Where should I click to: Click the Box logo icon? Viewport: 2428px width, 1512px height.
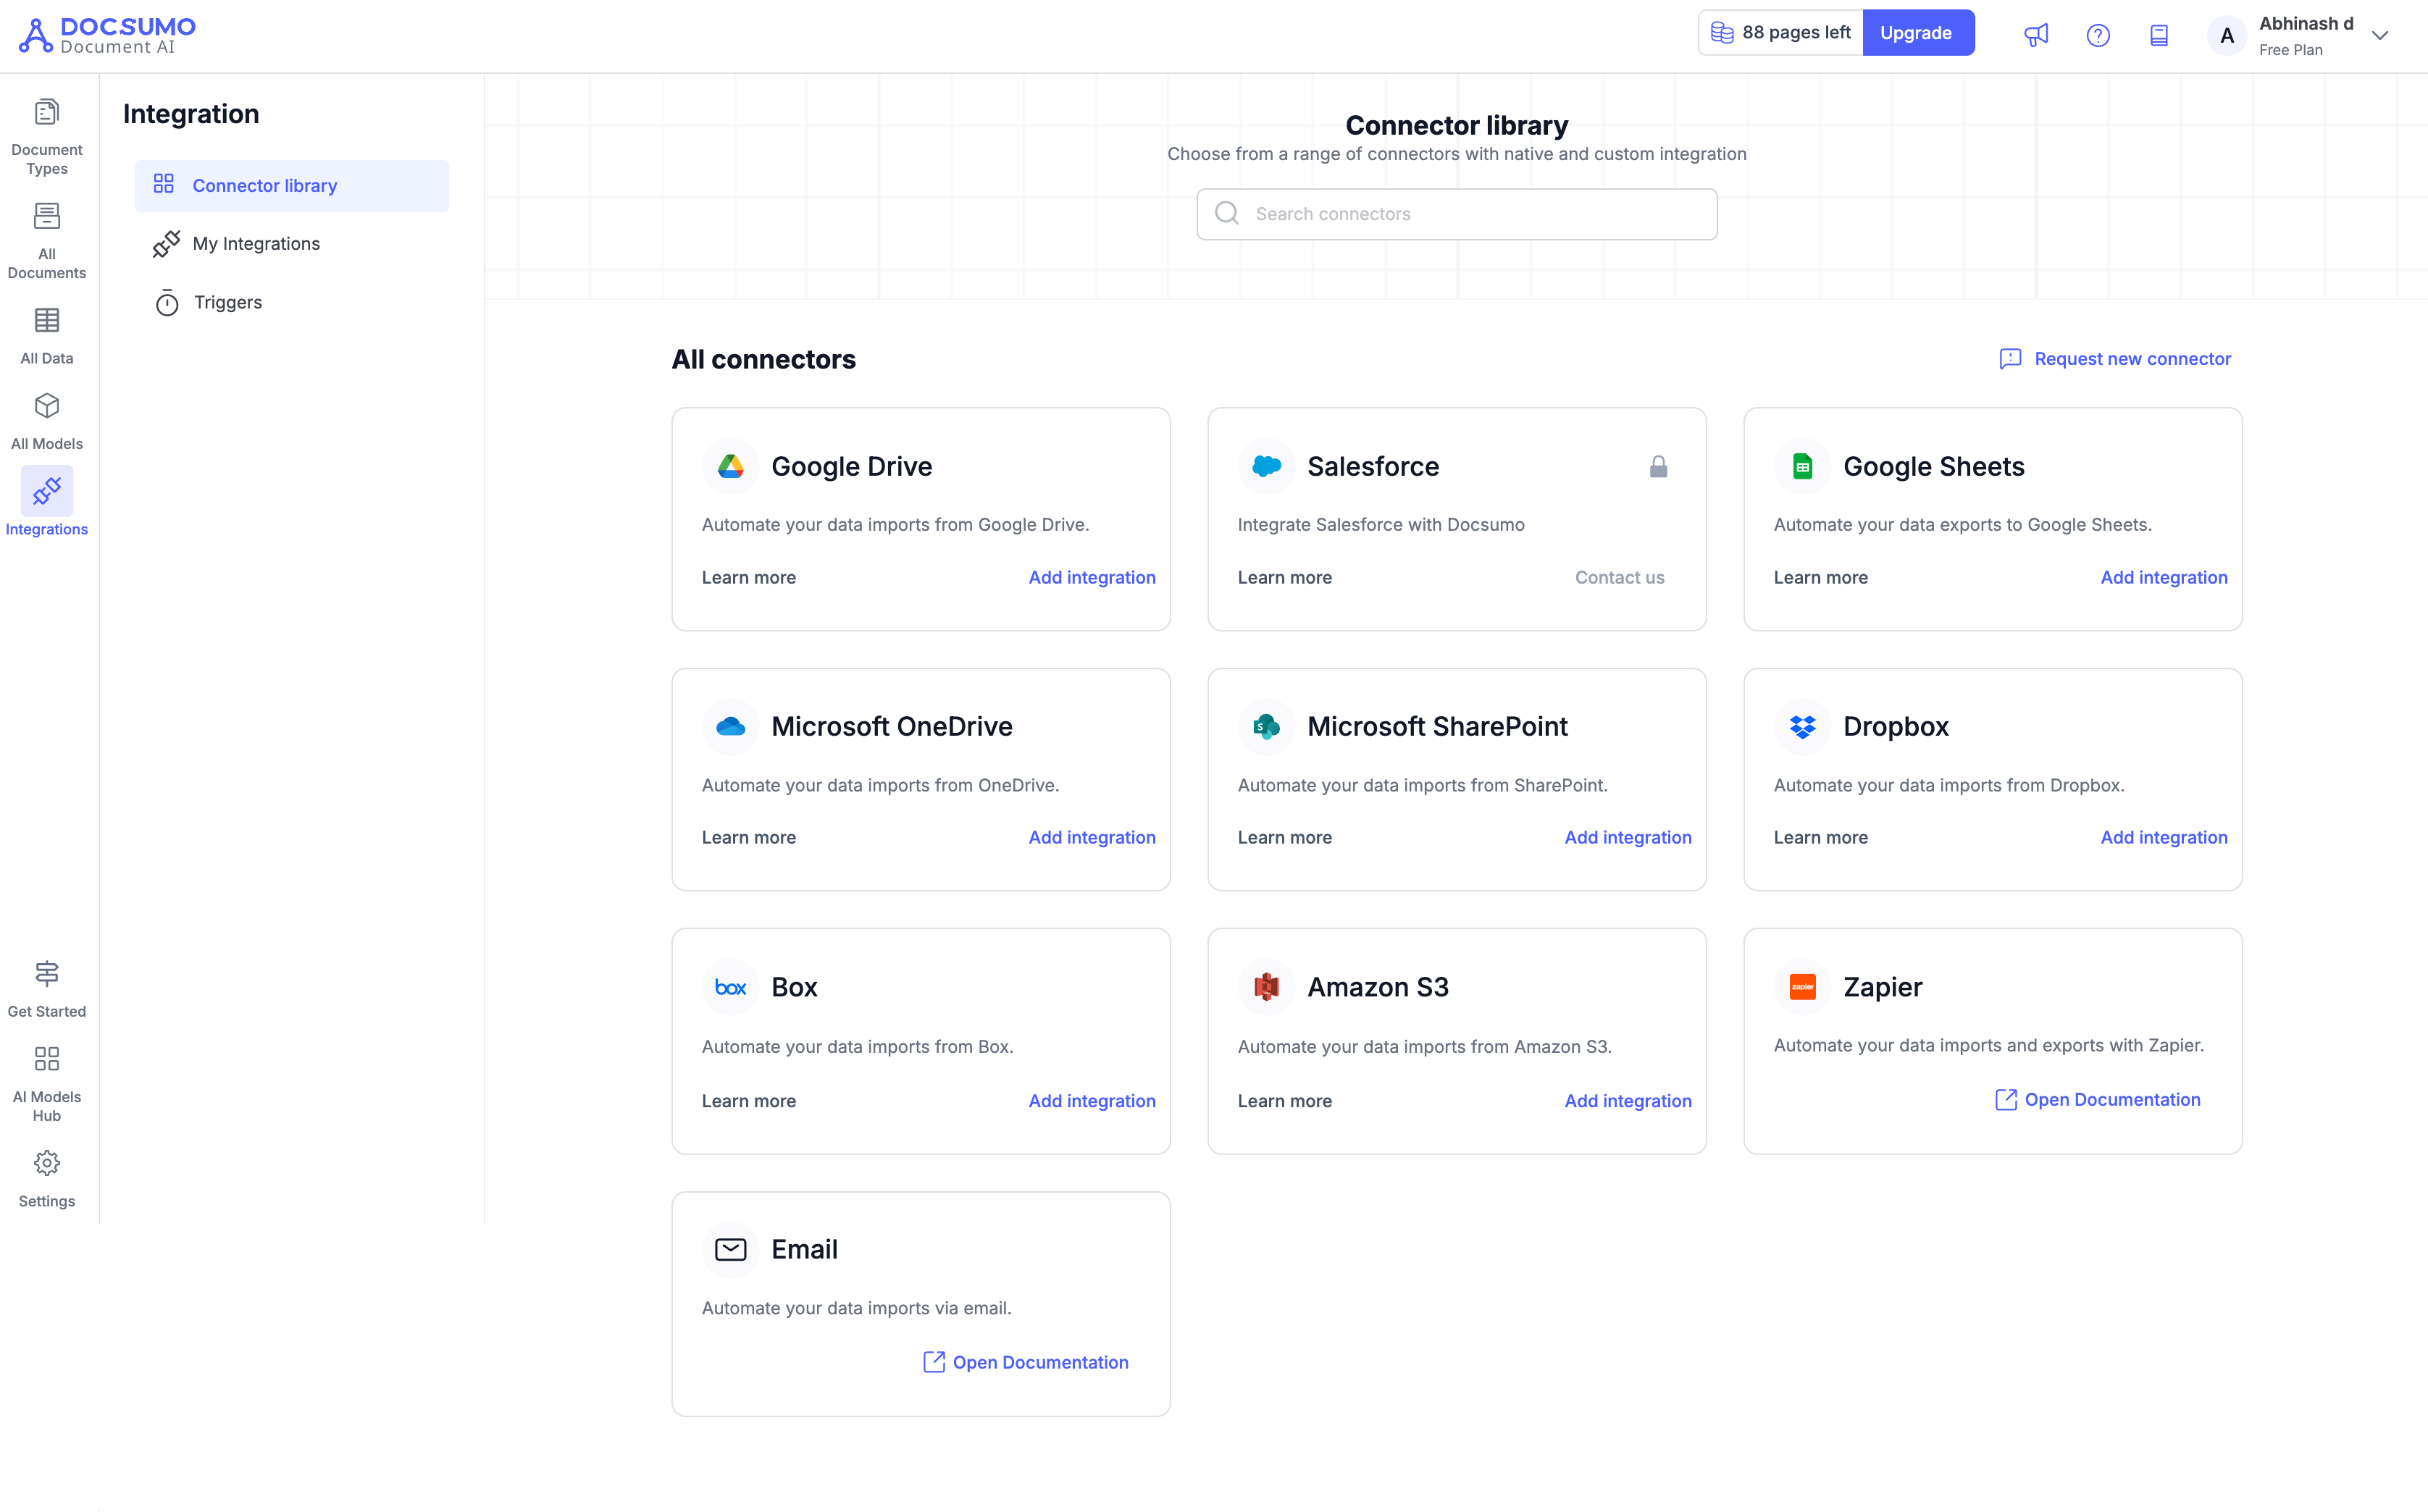[x=730, y=987]
